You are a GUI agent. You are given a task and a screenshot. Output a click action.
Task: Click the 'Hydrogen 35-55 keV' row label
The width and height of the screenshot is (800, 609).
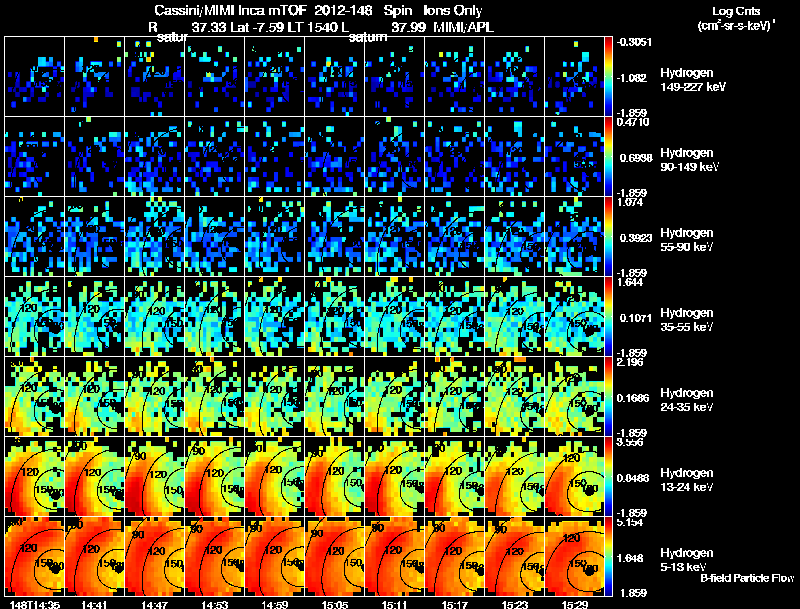687,320
